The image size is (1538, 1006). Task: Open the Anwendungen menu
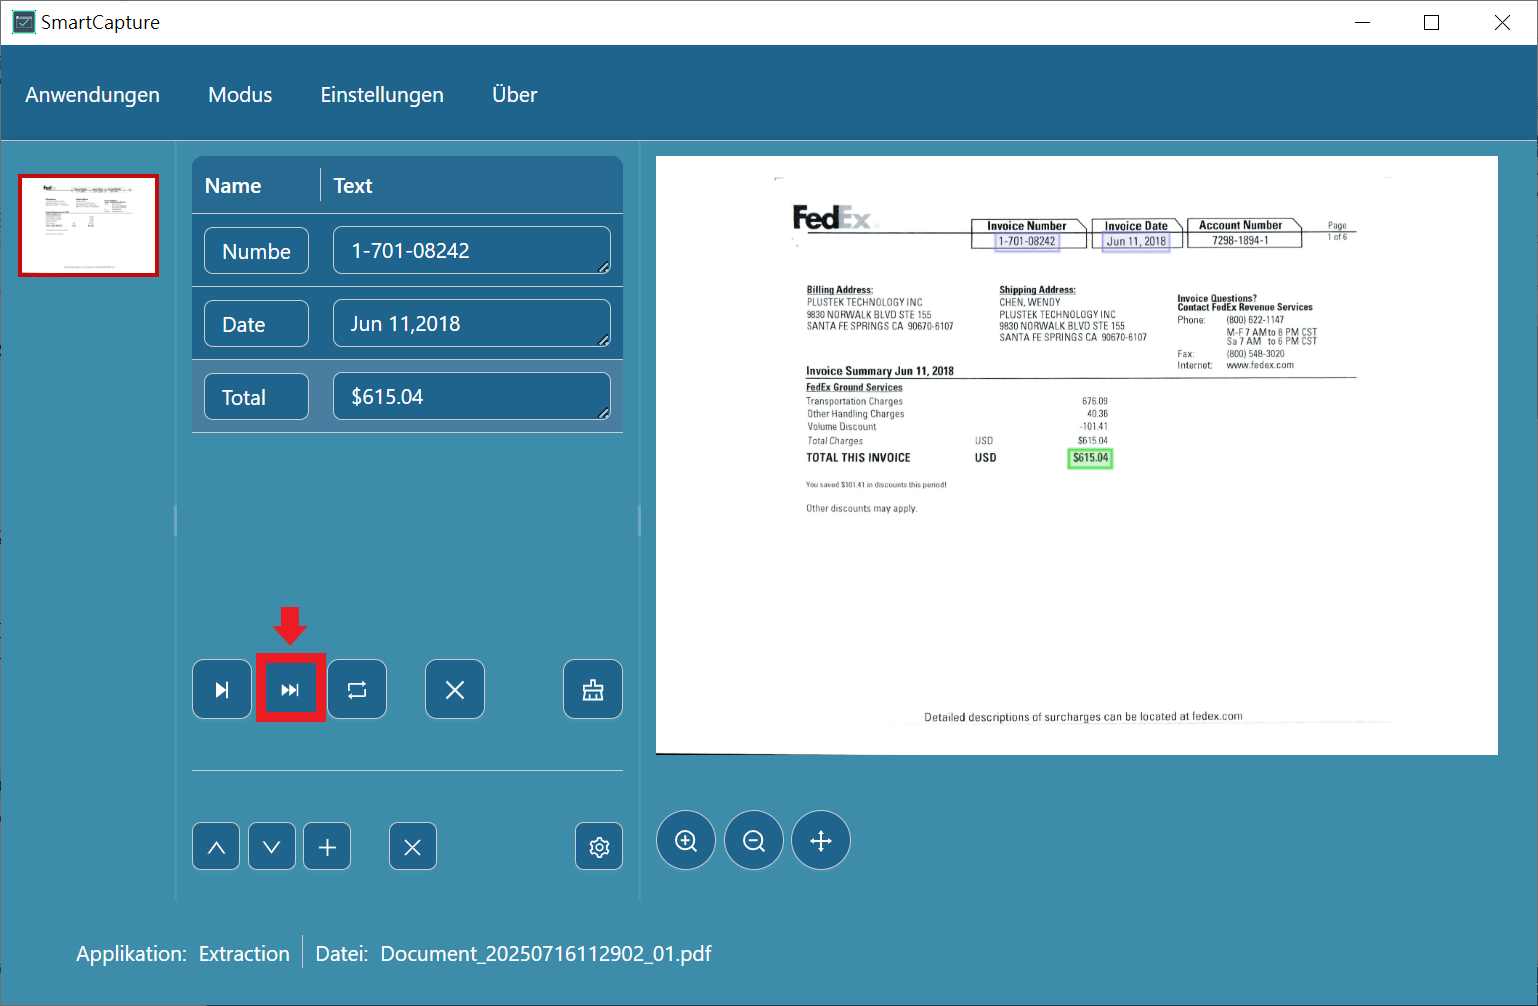point(92,95)
